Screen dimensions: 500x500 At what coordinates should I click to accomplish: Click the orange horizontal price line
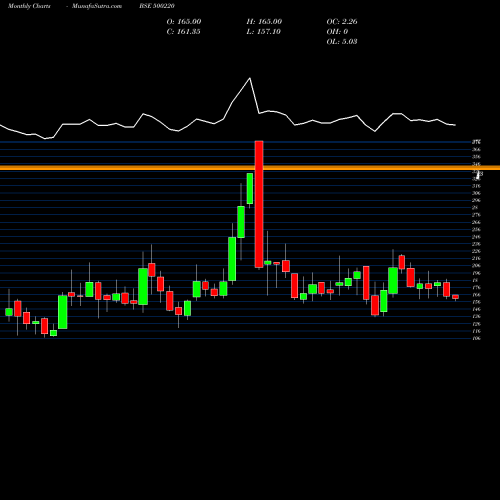(250, 168)
